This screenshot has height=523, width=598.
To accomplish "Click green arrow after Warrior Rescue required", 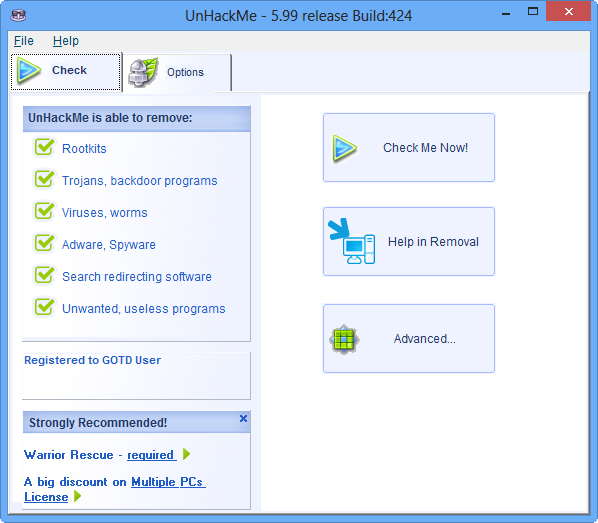I will click(186, 454).
